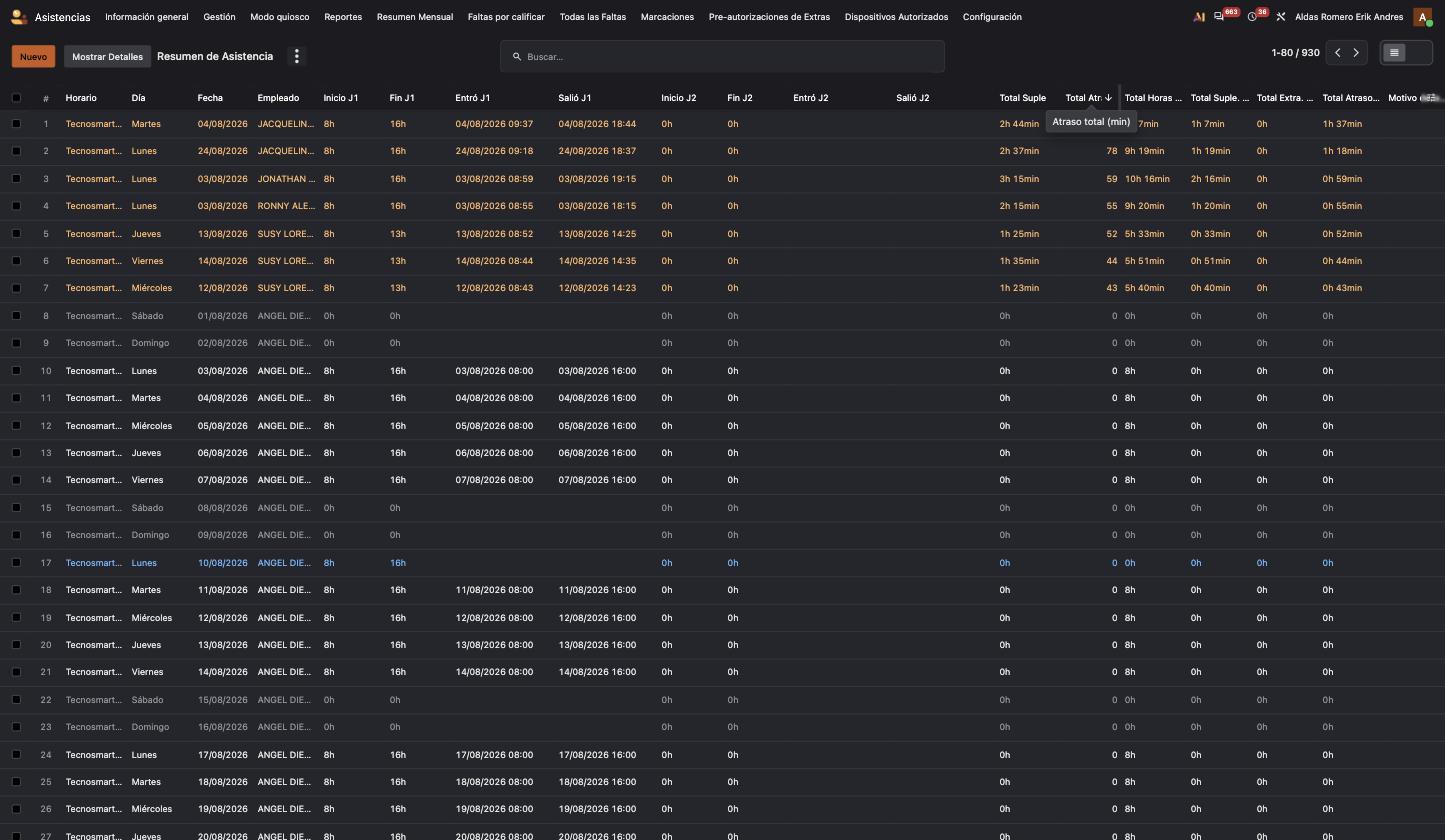Click the search magnifier icon
Viewport: 1445px width, 840px height.
(x=517, y=57)
